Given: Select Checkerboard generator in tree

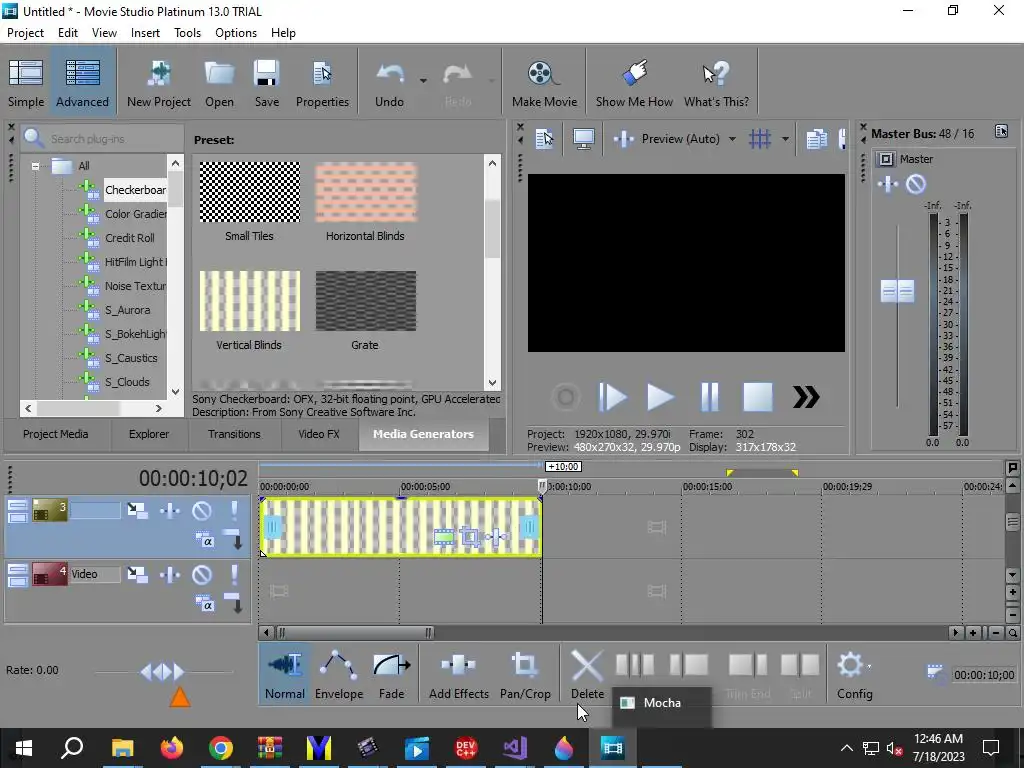Looking at the screenshot, I should coord(135,189).
